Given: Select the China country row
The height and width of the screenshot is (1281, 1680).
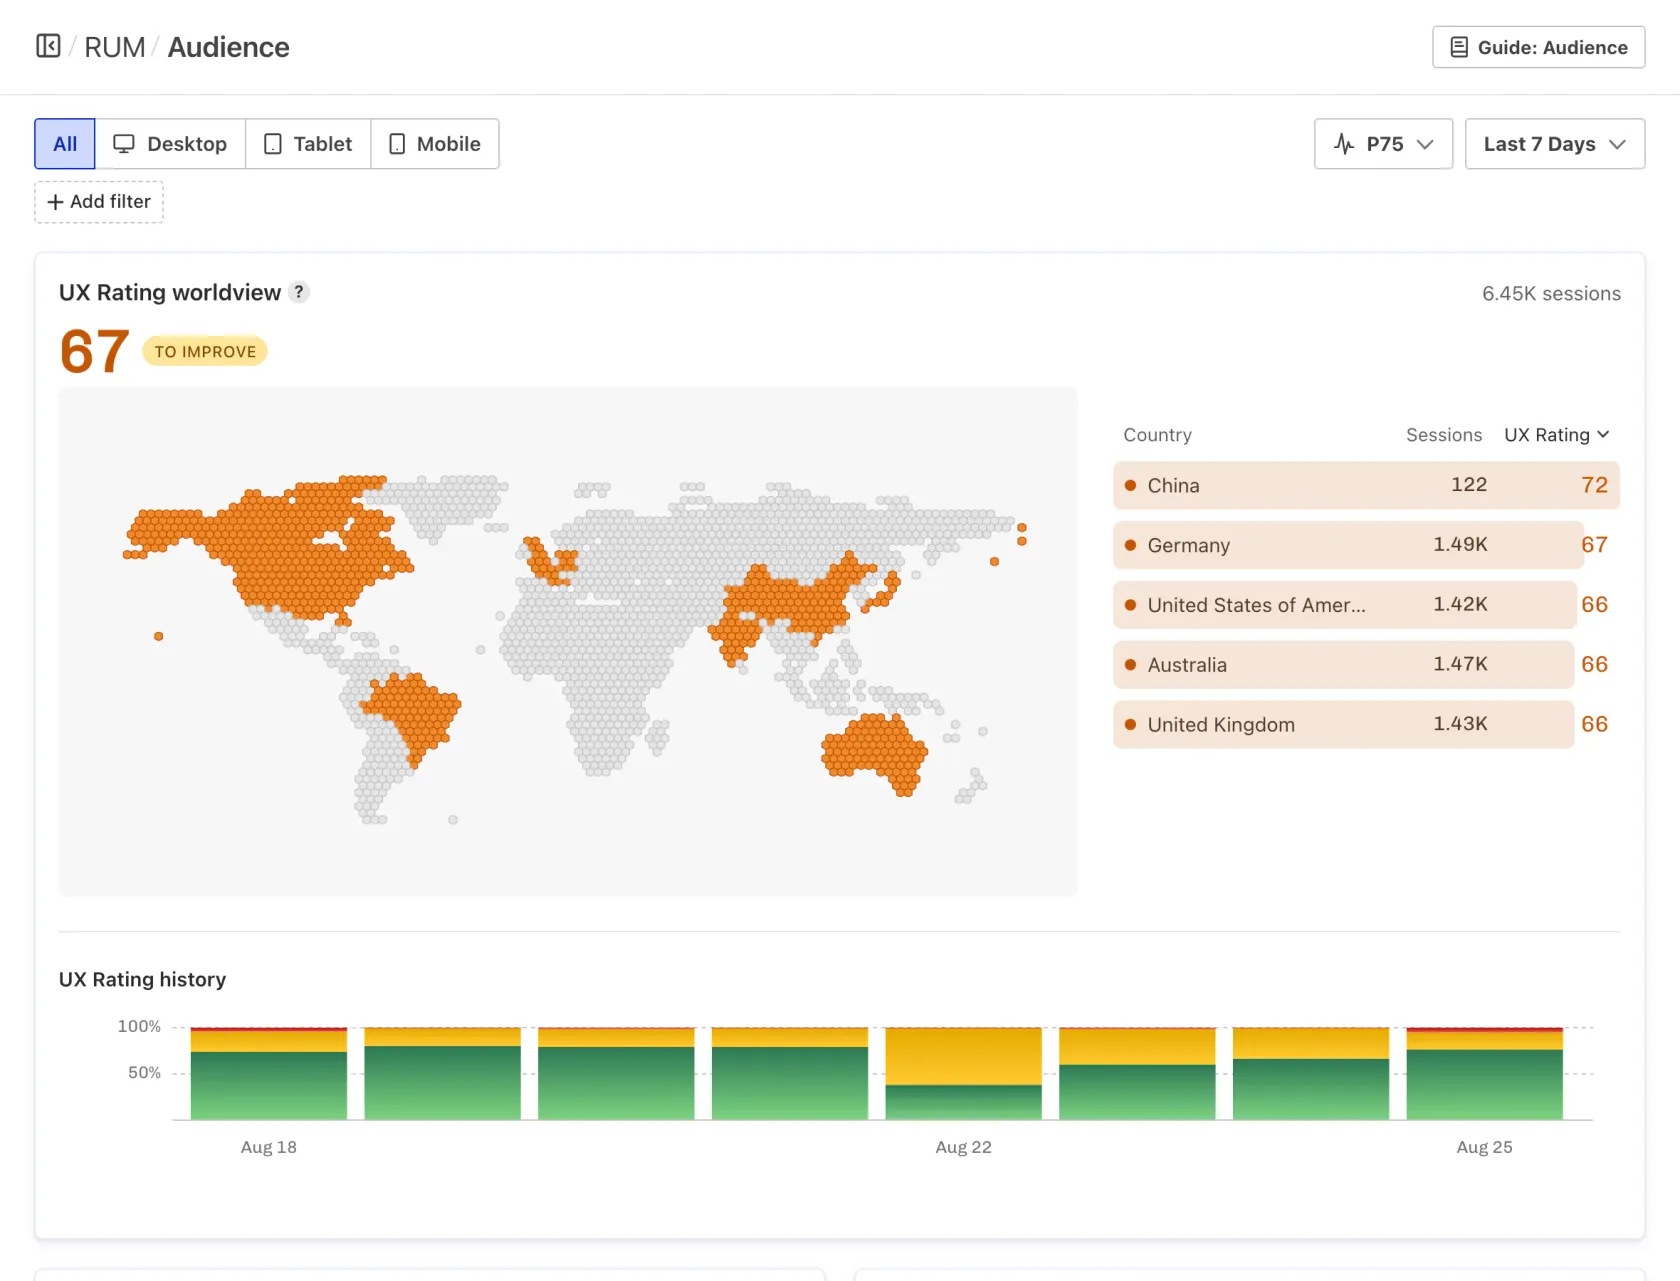Looking at the screenshot, I should (1366, 485).
